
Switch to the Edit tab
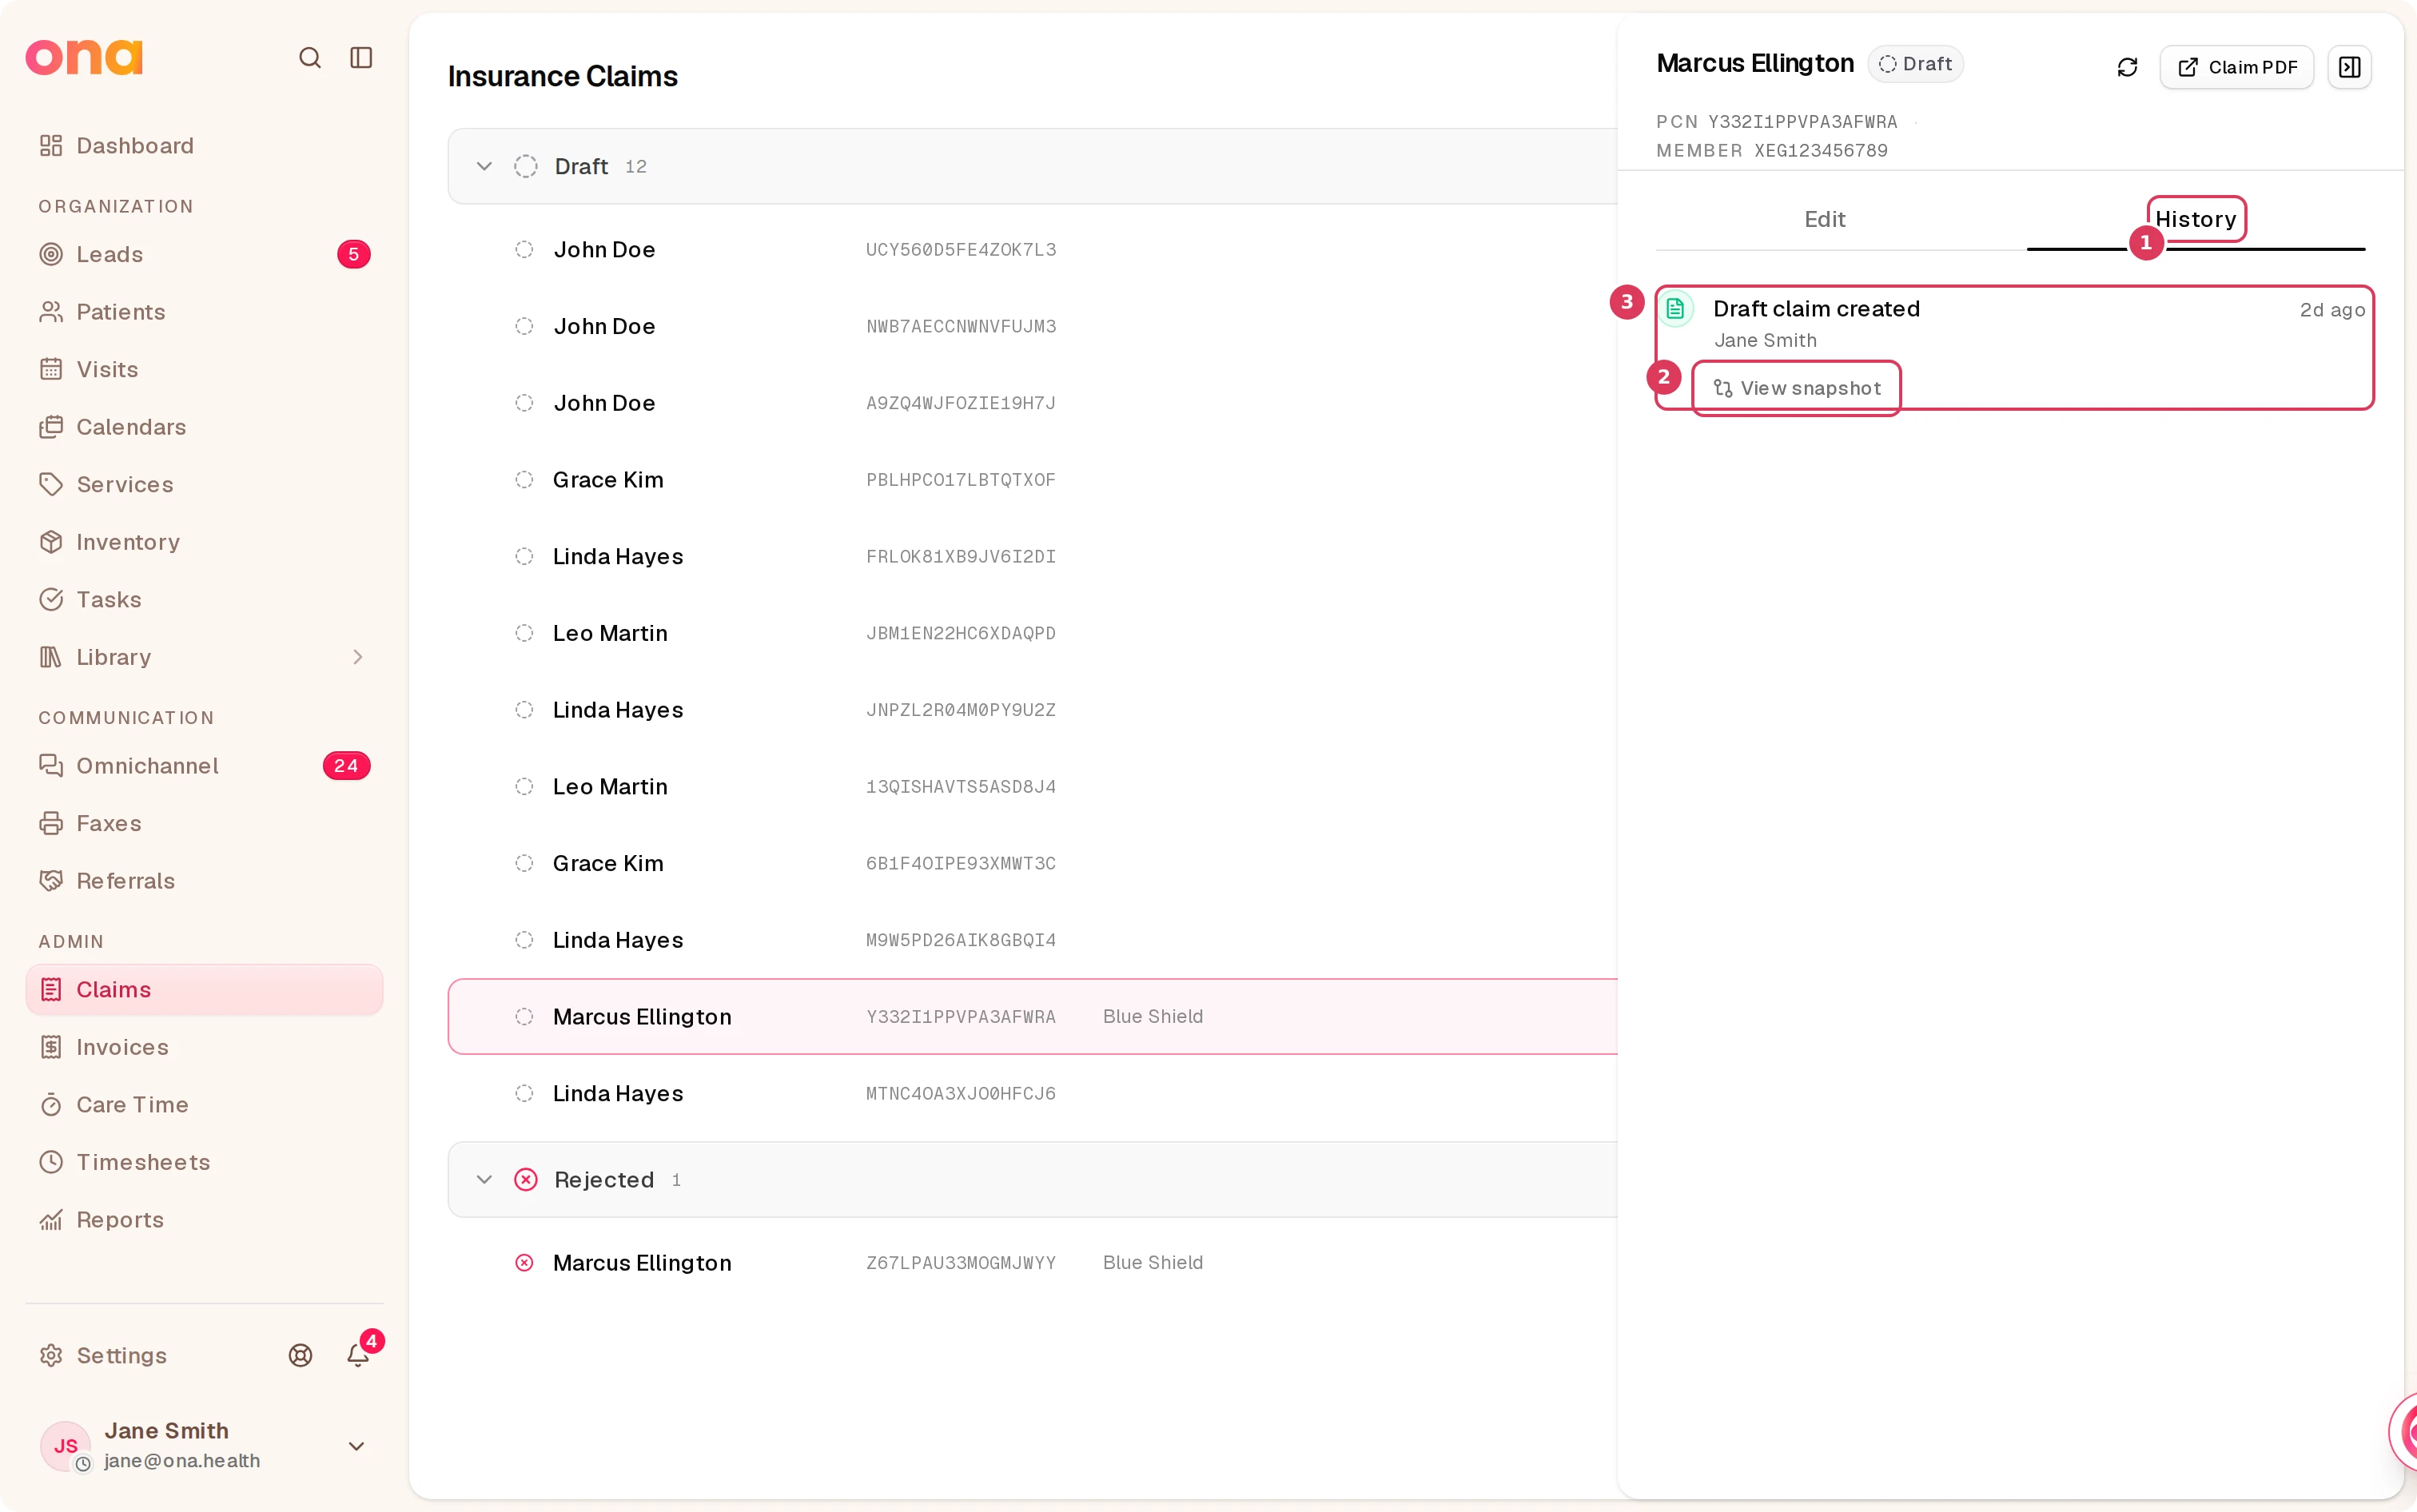(1825, 220)
